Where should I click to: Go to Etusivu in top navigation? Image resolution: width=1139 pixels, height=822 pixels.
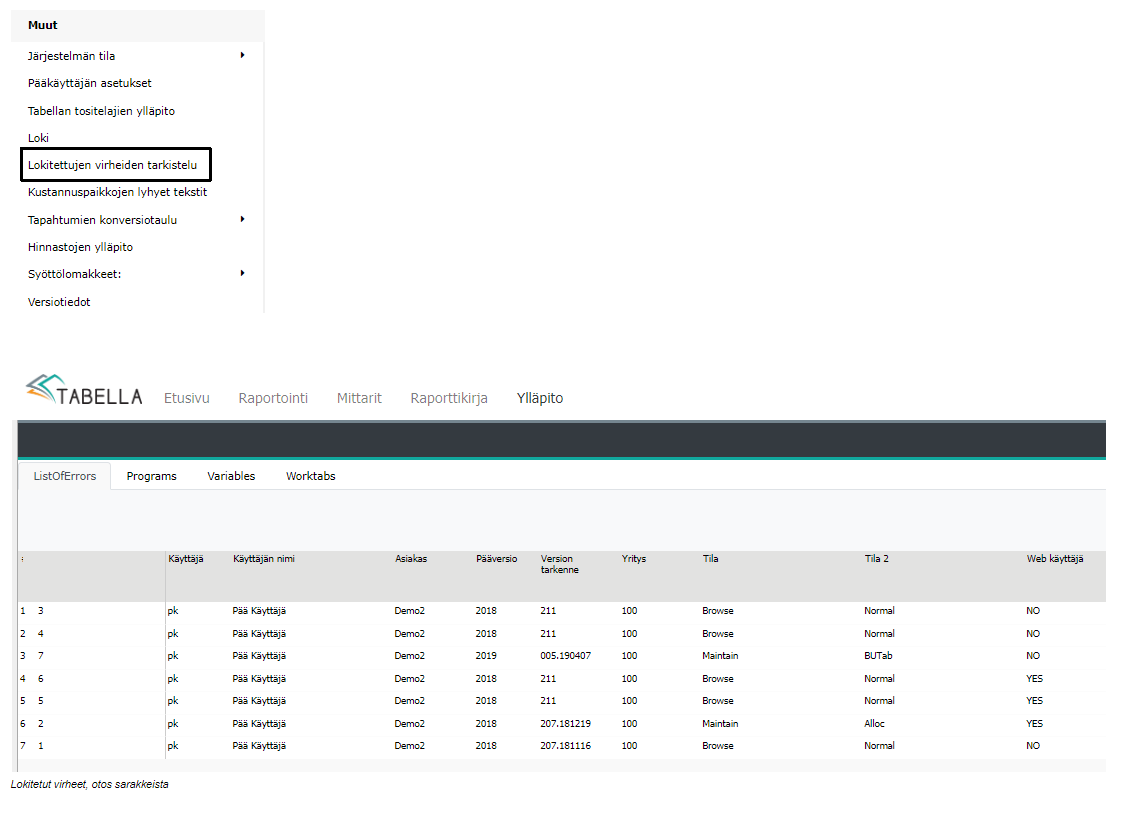click(187, 398)
